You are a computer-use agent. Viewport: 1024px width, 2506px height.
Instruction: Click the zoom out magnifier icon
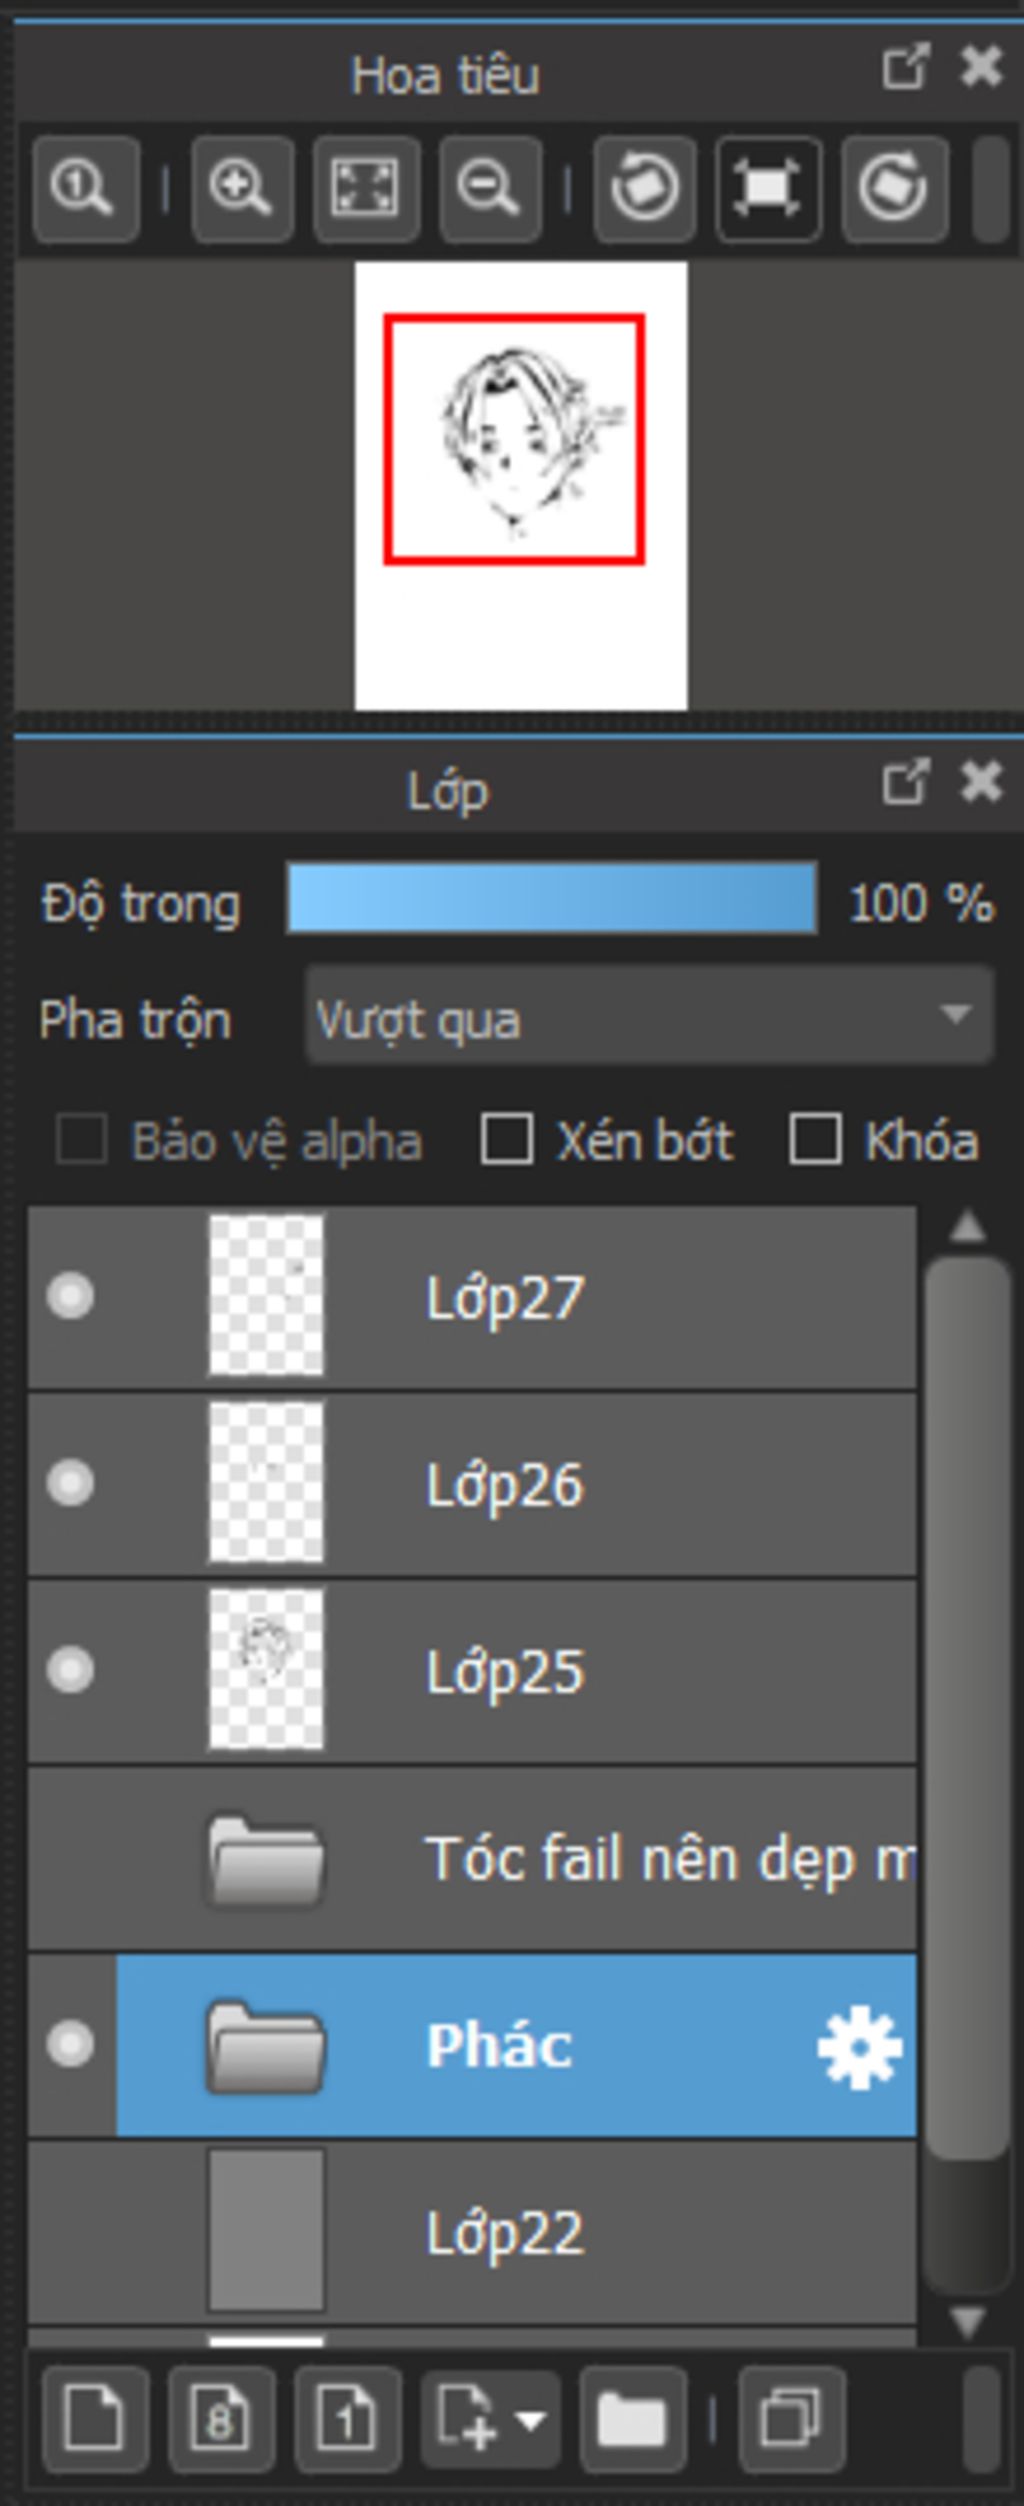489,189
